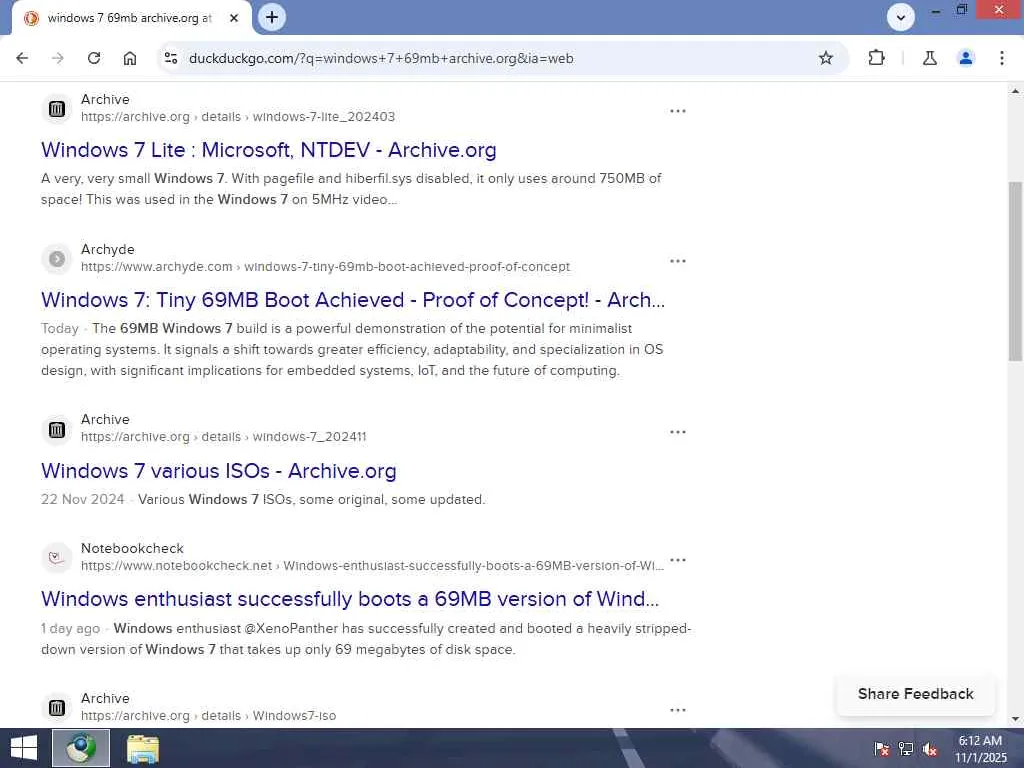
Task: Click the browser icon in taskbar
Action: (81, 748)
